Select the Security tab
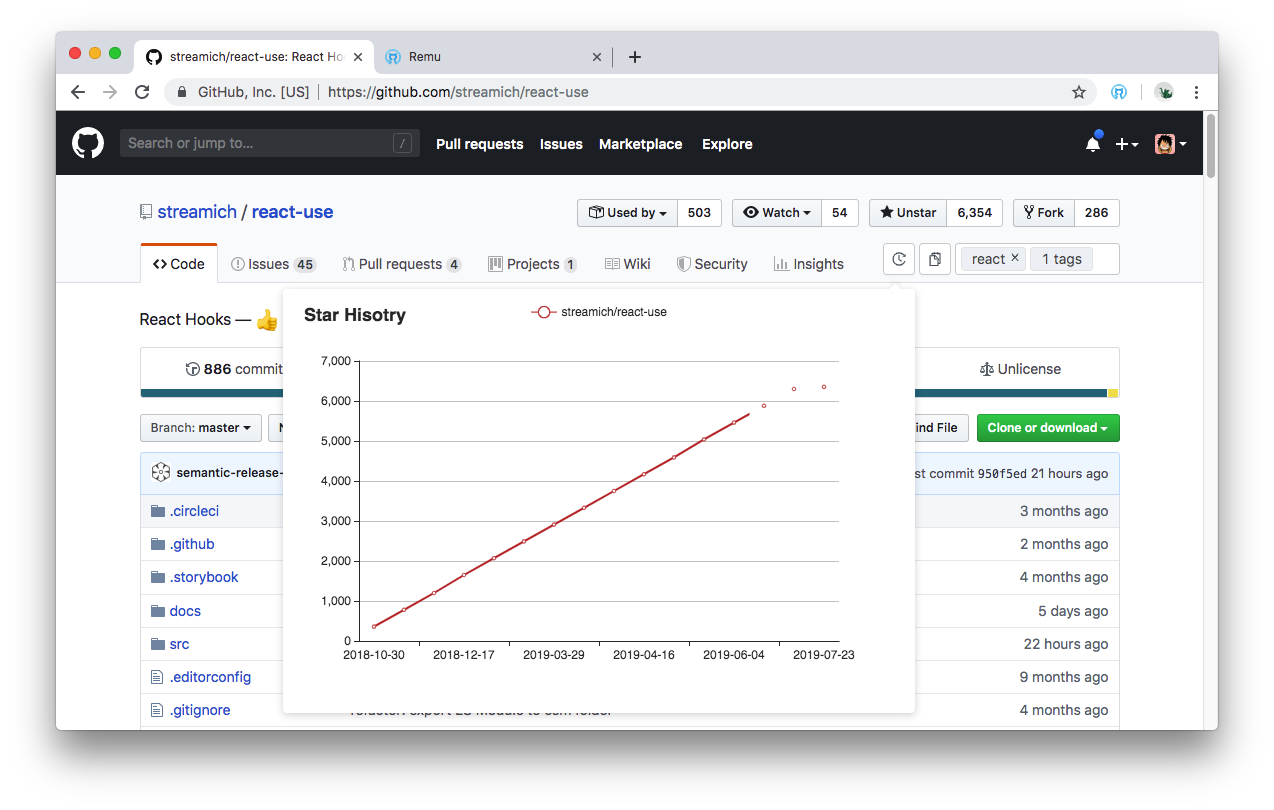 pos(712,264)
